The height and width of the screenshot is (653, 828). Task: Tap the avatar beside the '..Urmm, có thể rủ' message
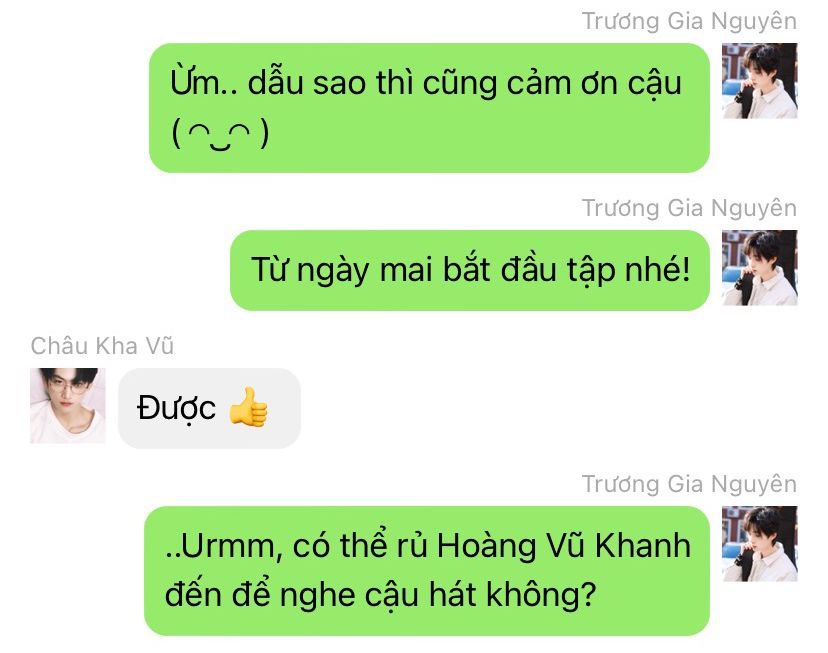tap(760, 544)
